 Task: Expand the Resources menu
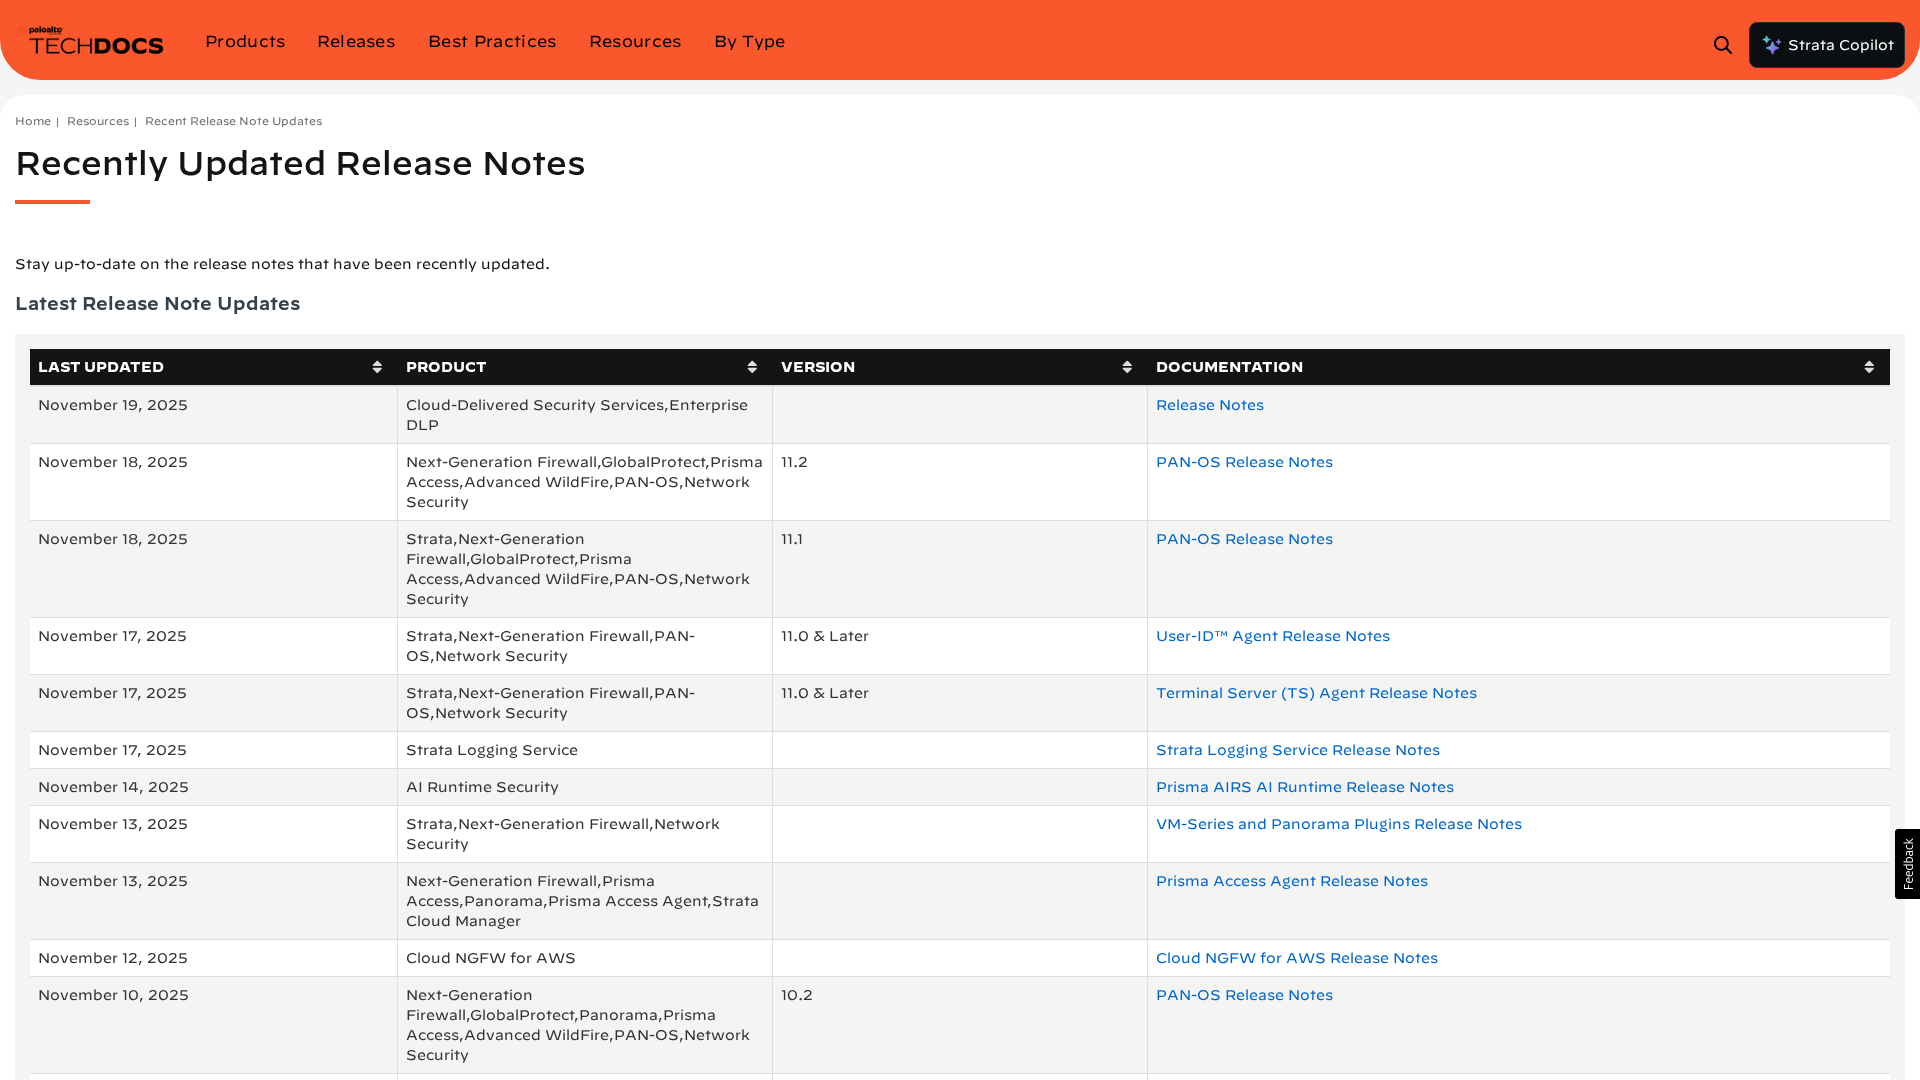click(635, 42)
